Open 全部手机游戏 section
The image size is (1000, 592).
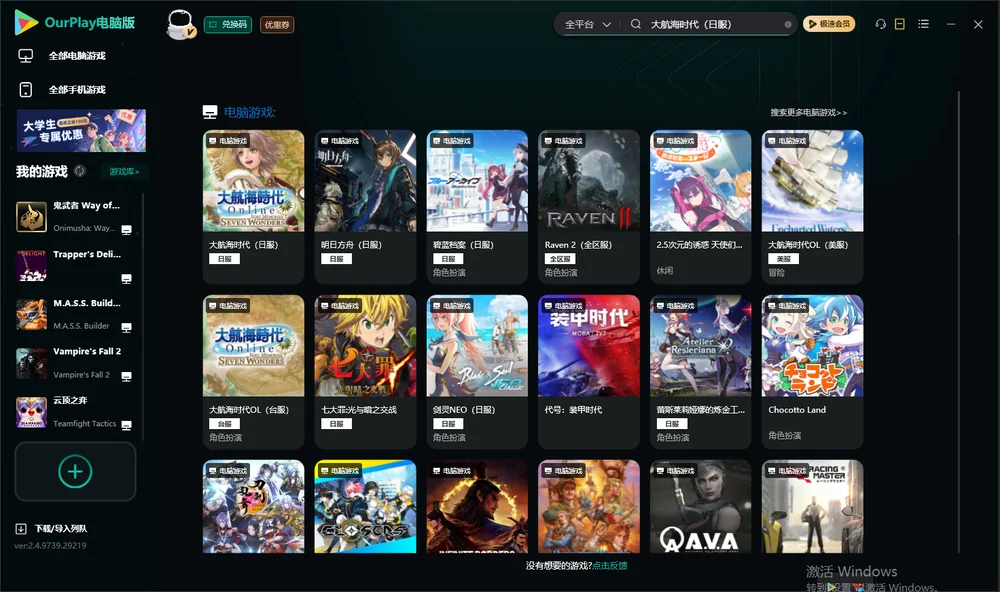coord(77,90)
